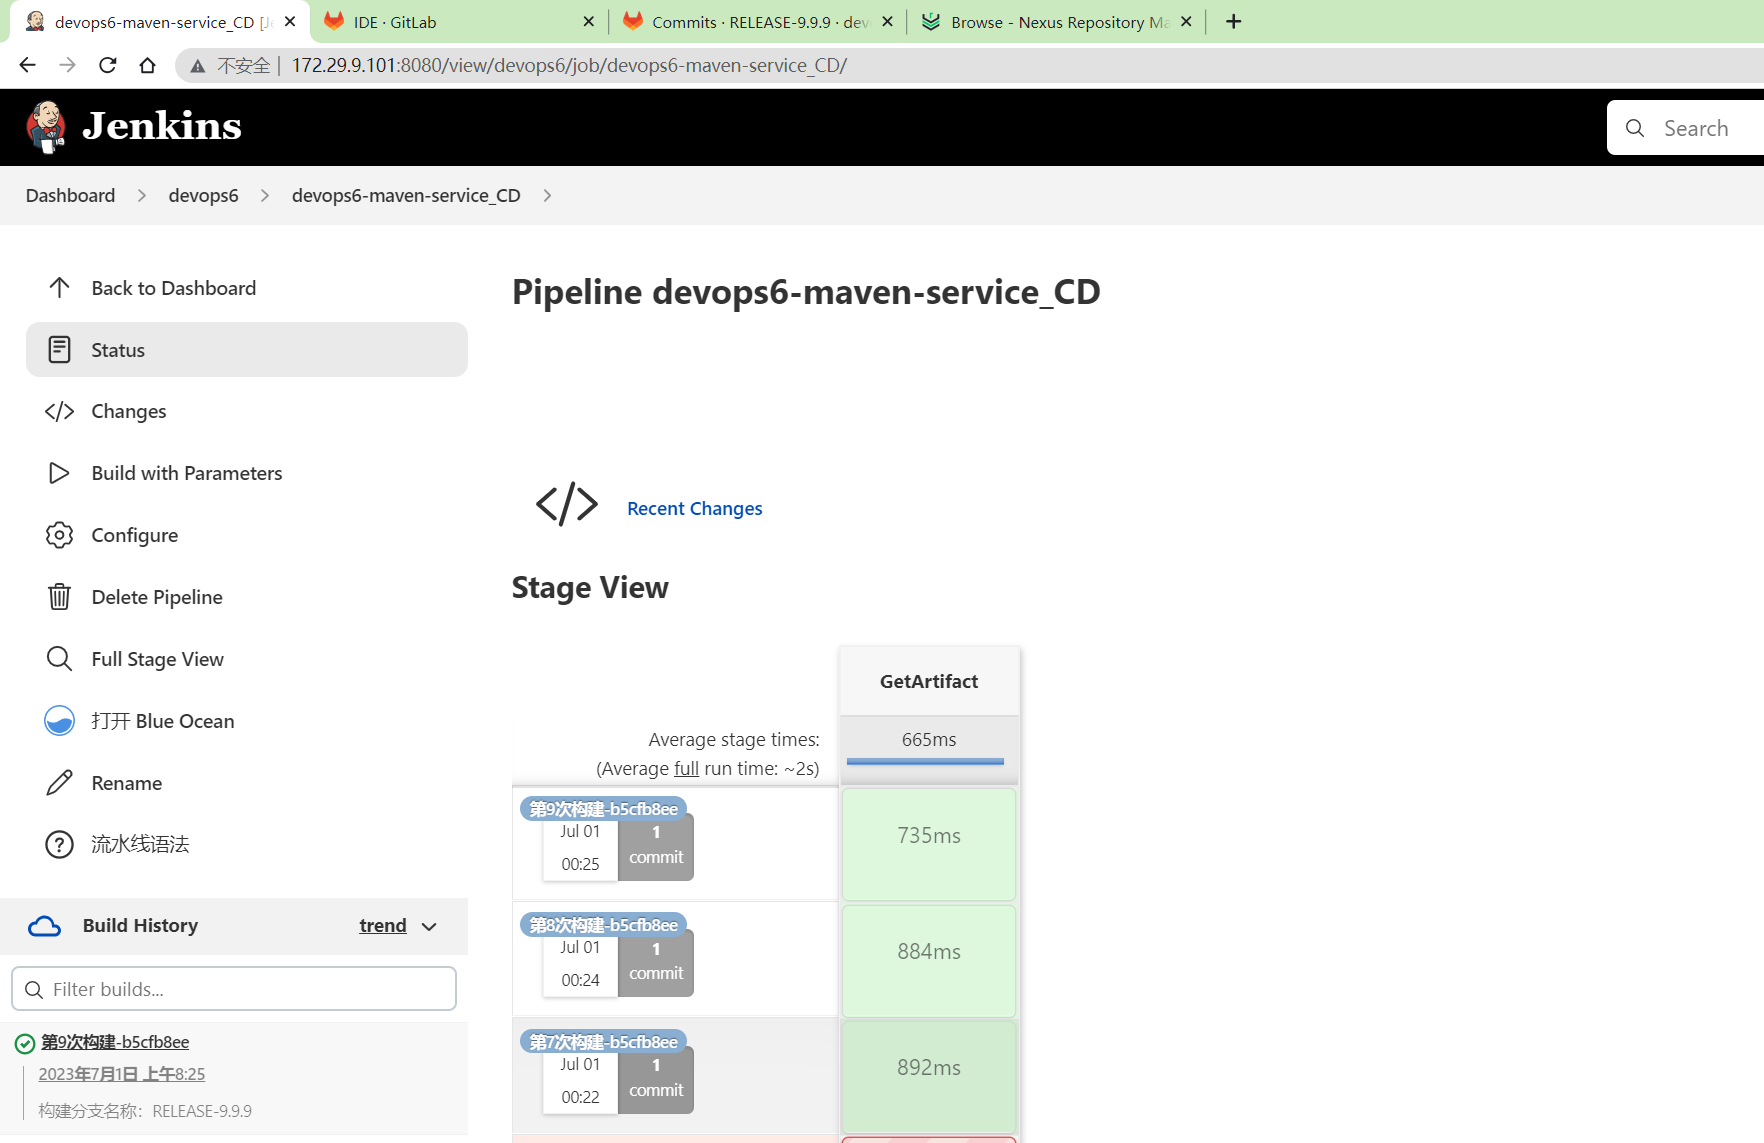
Task: Click the large Recent Changes code icon
Action: click(x=567, y=504)
